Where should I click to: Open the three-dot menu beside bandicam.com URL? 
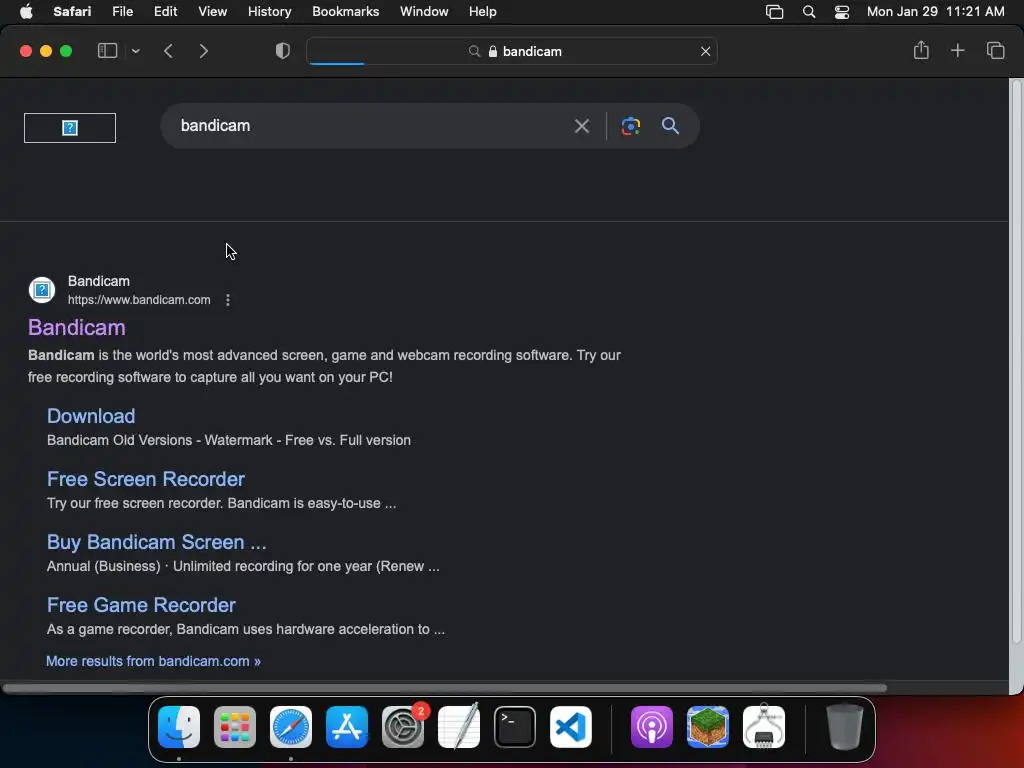click(x=227, y=300)
